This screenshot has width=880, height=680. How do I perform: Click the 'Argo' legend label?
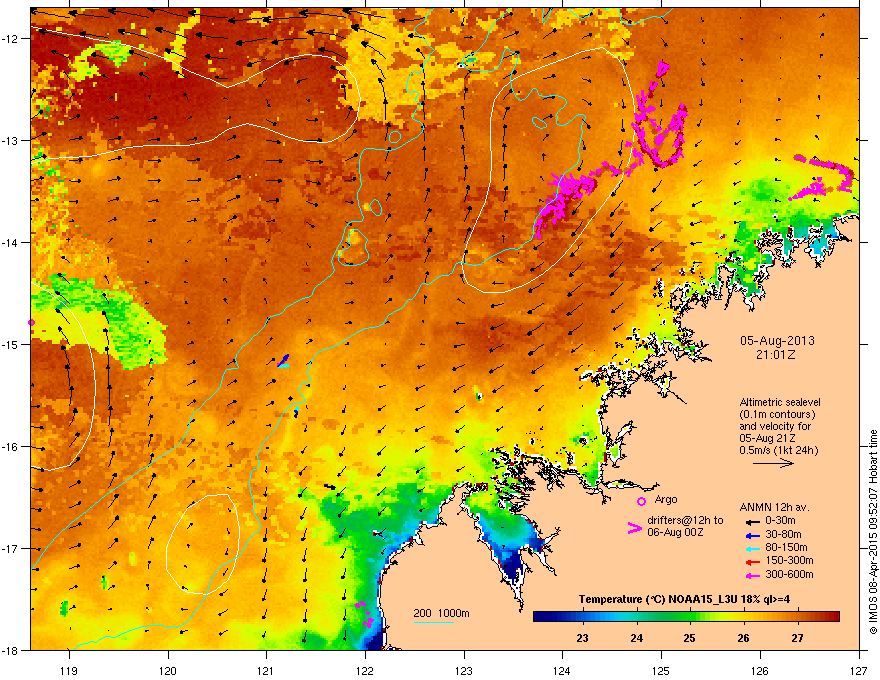pyautogui.click(x=666, y=499)
